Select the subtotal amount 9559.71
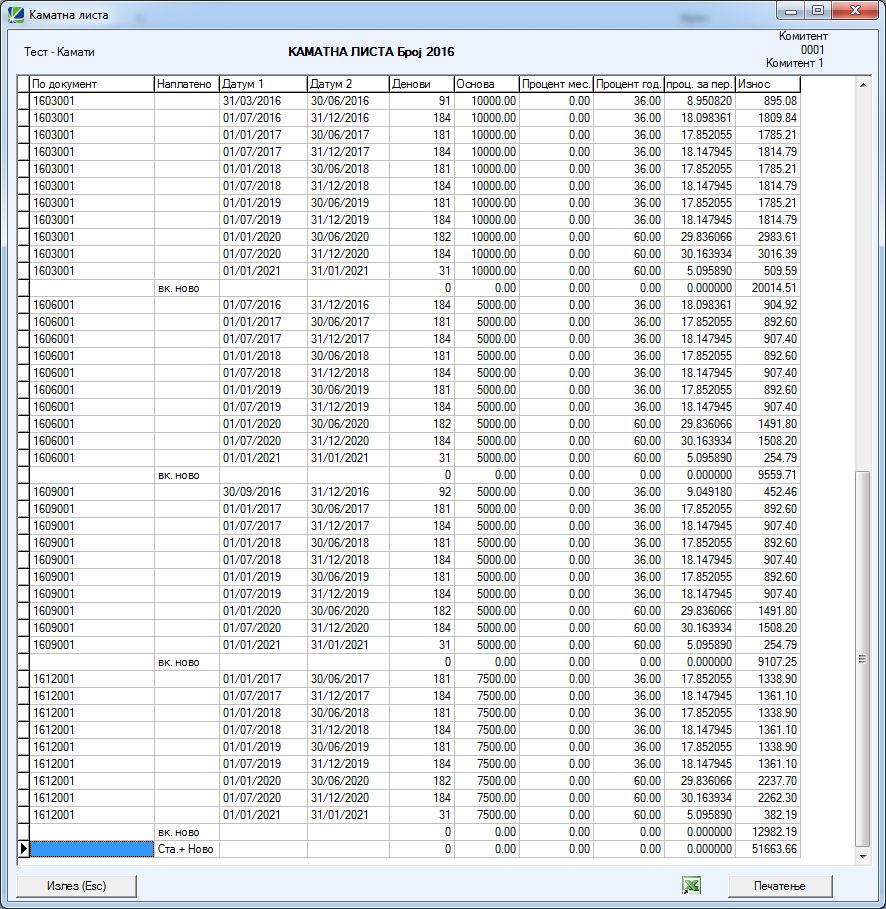This screenshot has height=909, width=886. tap(768, 475)
